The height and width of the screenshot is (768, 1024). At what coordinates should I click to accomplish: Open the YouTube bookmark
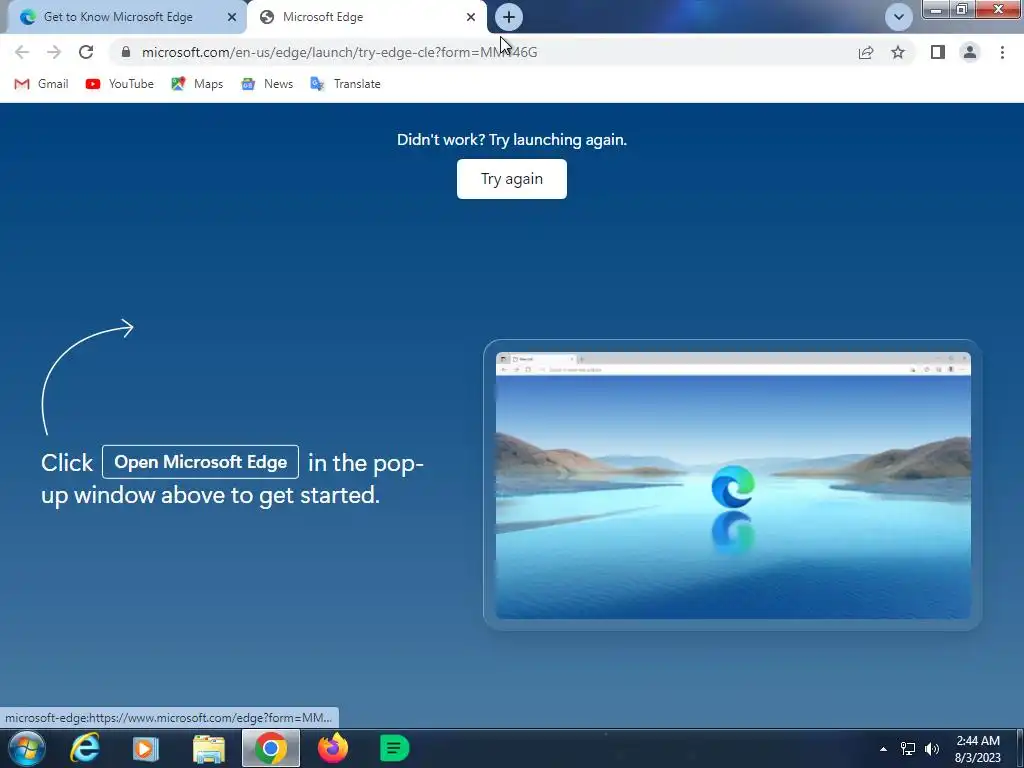point(120,84)
